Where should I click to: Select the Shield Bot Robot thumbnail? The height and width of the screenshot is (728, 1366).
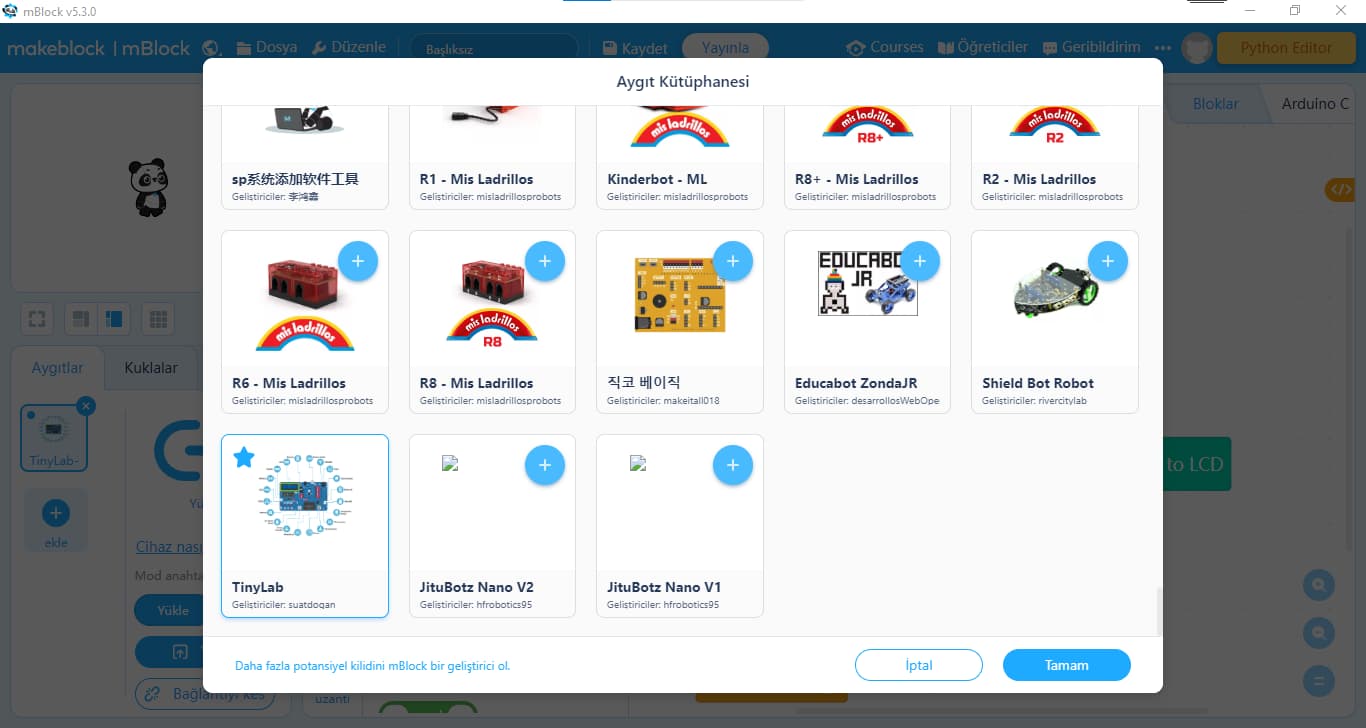(1055, 289)
